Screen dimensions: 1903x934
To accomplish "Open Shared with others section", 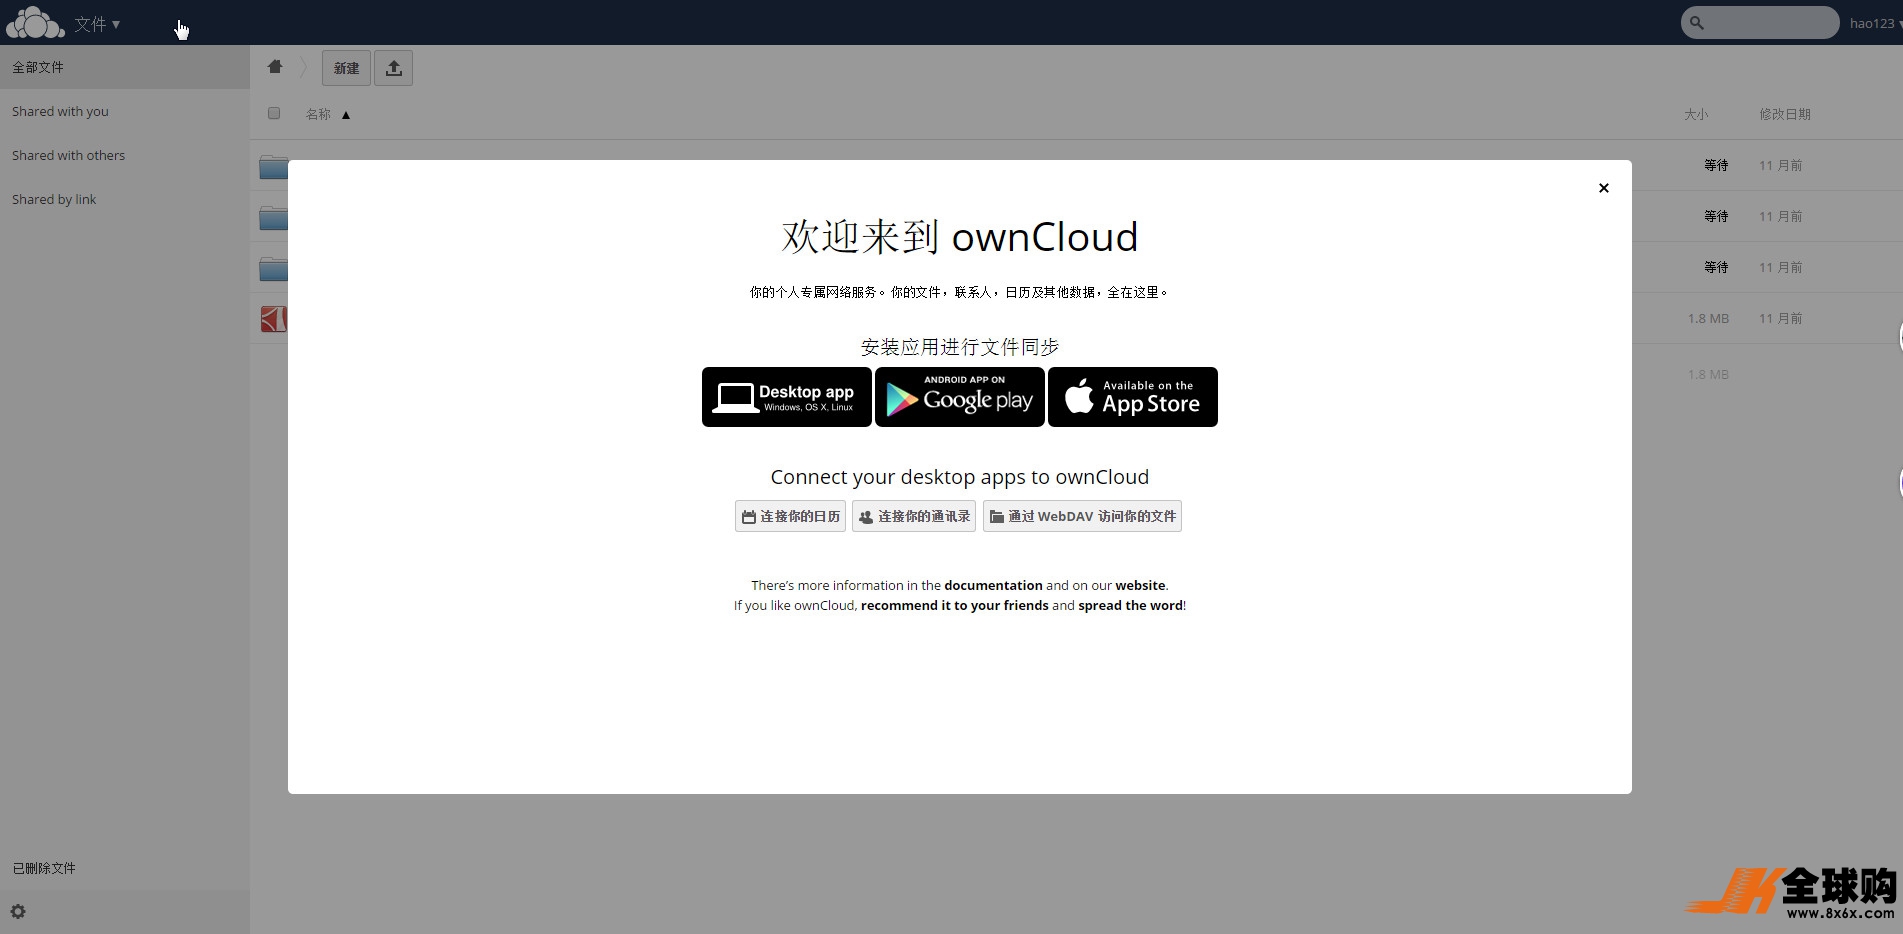I will click(x=125, y=155).
